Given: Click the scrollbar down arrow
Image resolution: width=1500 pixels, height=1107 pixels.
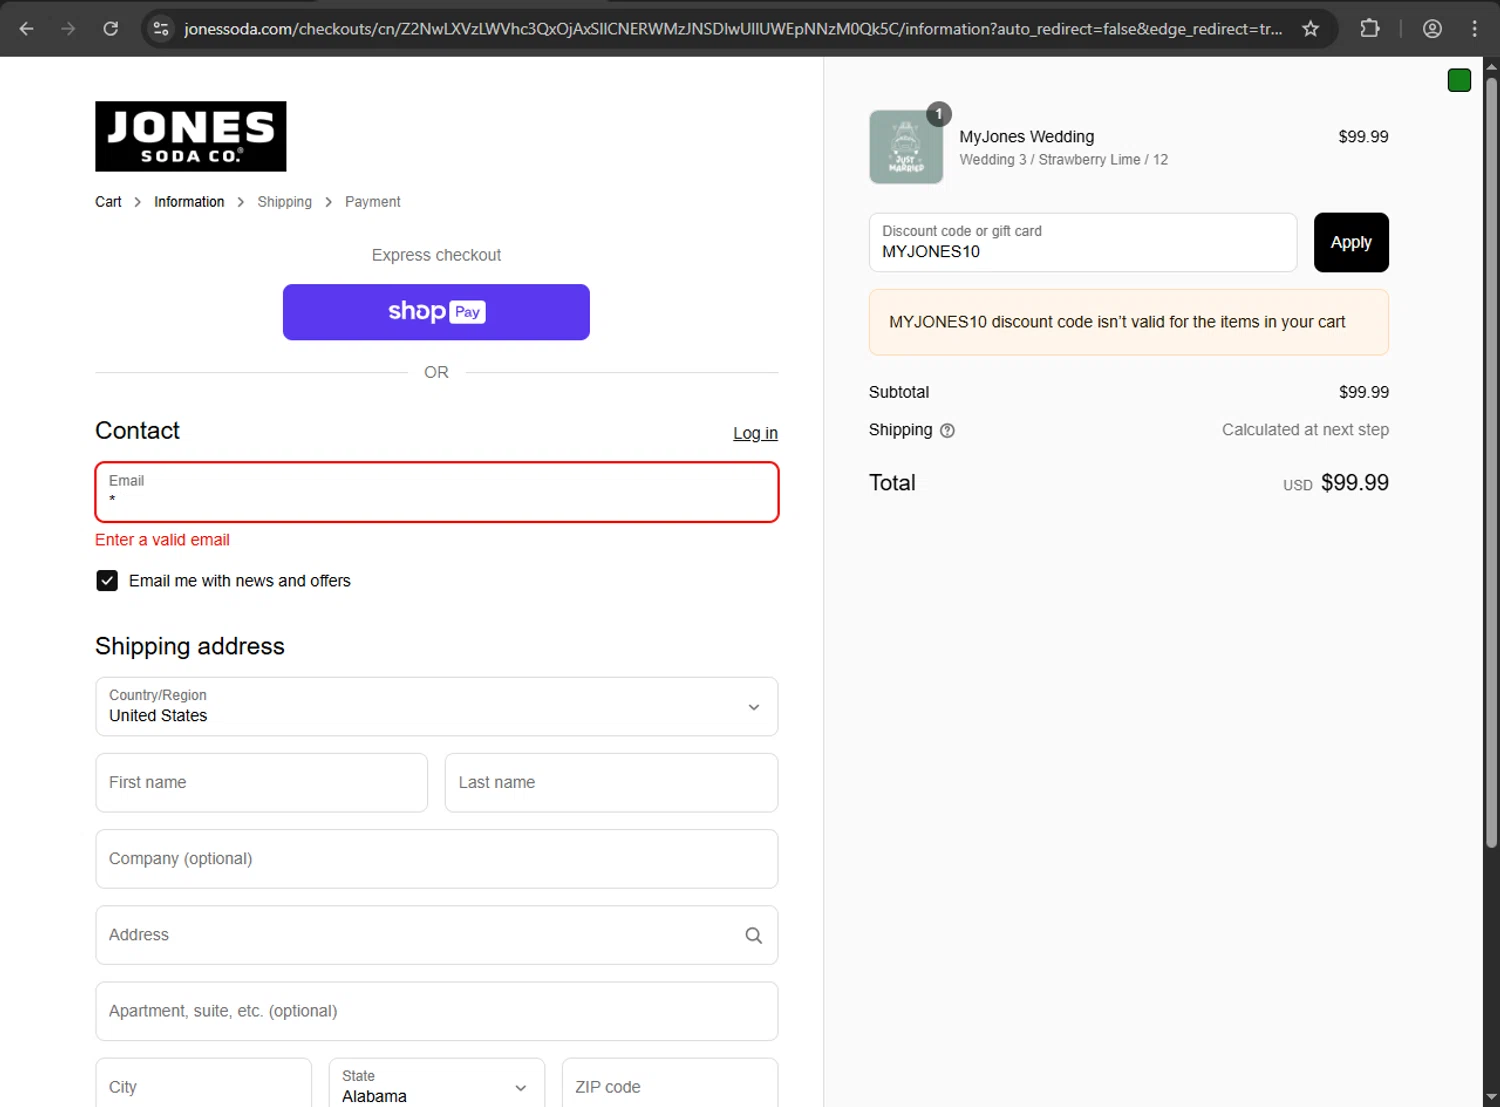Looking at the screenshot, I should (x=1491, y=1097).
